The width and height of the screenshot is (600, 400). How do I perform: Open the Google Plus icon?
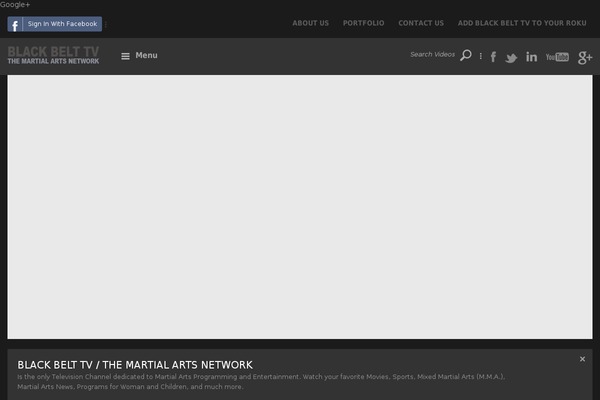[585, 57]
